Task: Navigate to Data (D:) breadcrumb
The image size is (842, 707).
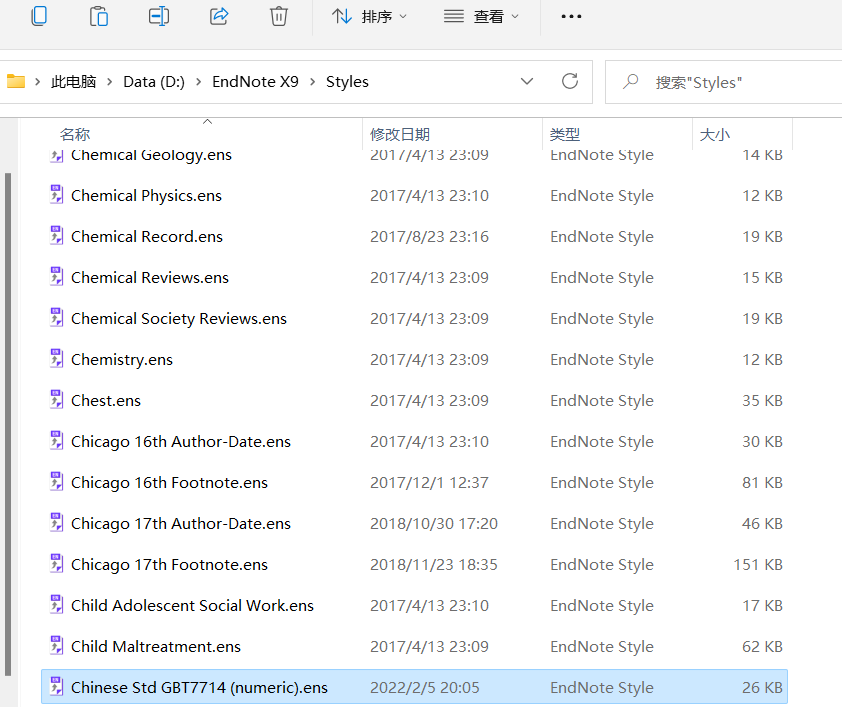Action: tap(154, 82)
